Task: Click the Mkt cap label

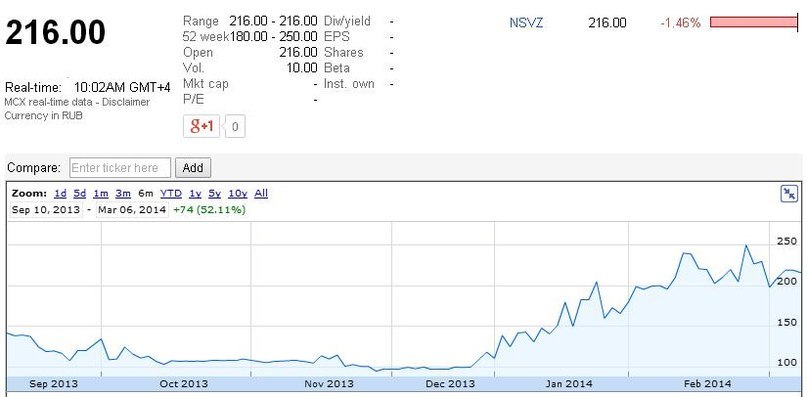Action: pyautogui.click(x=206, y=84)
